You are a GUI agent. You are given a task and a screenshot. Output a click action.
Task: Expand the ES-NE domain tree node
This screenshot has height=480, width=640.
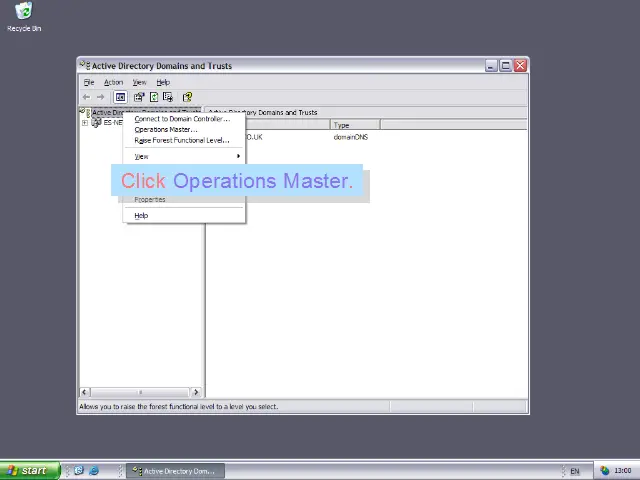(84, 122)
